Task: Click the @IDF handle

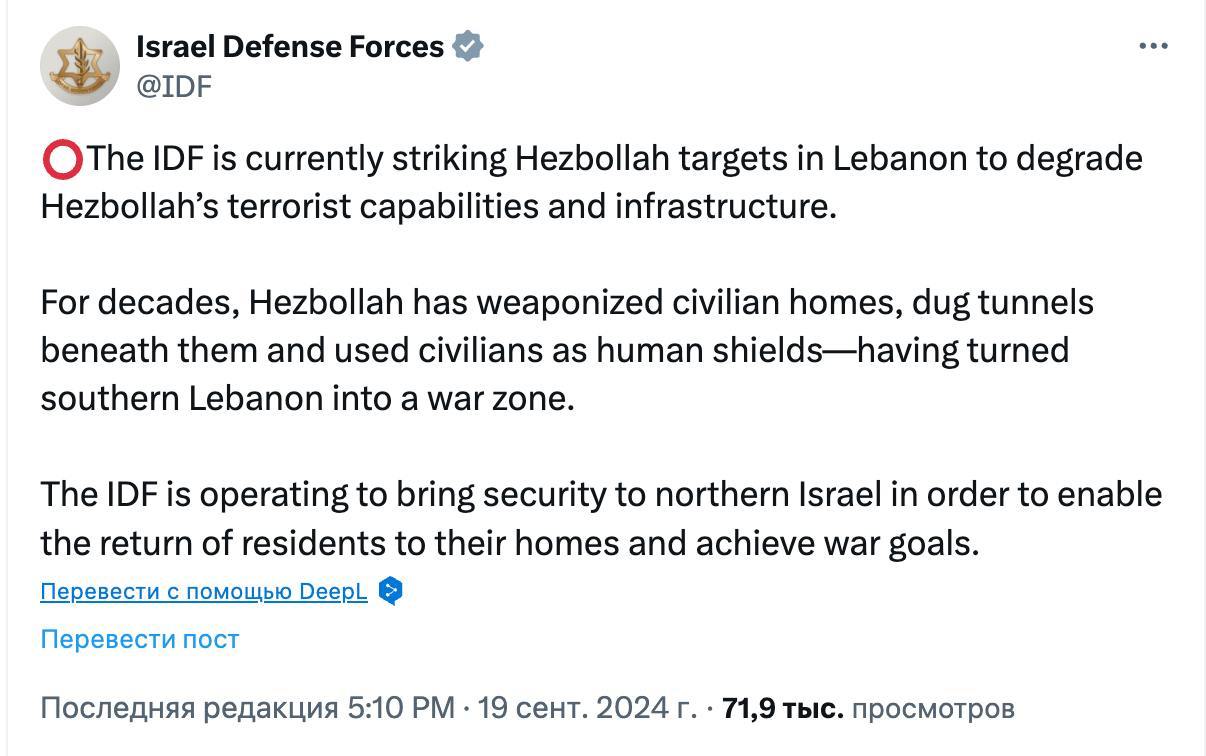Action: [174, 86]
